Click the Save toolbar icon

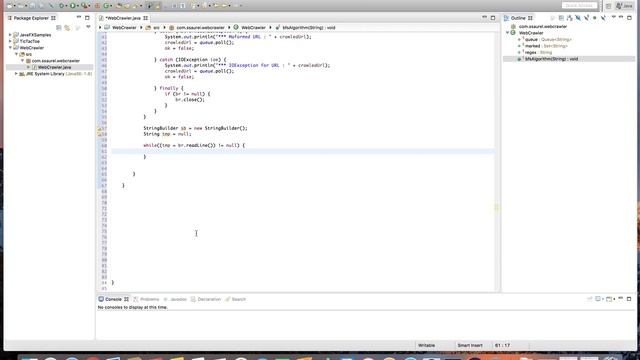pos(32,6)
